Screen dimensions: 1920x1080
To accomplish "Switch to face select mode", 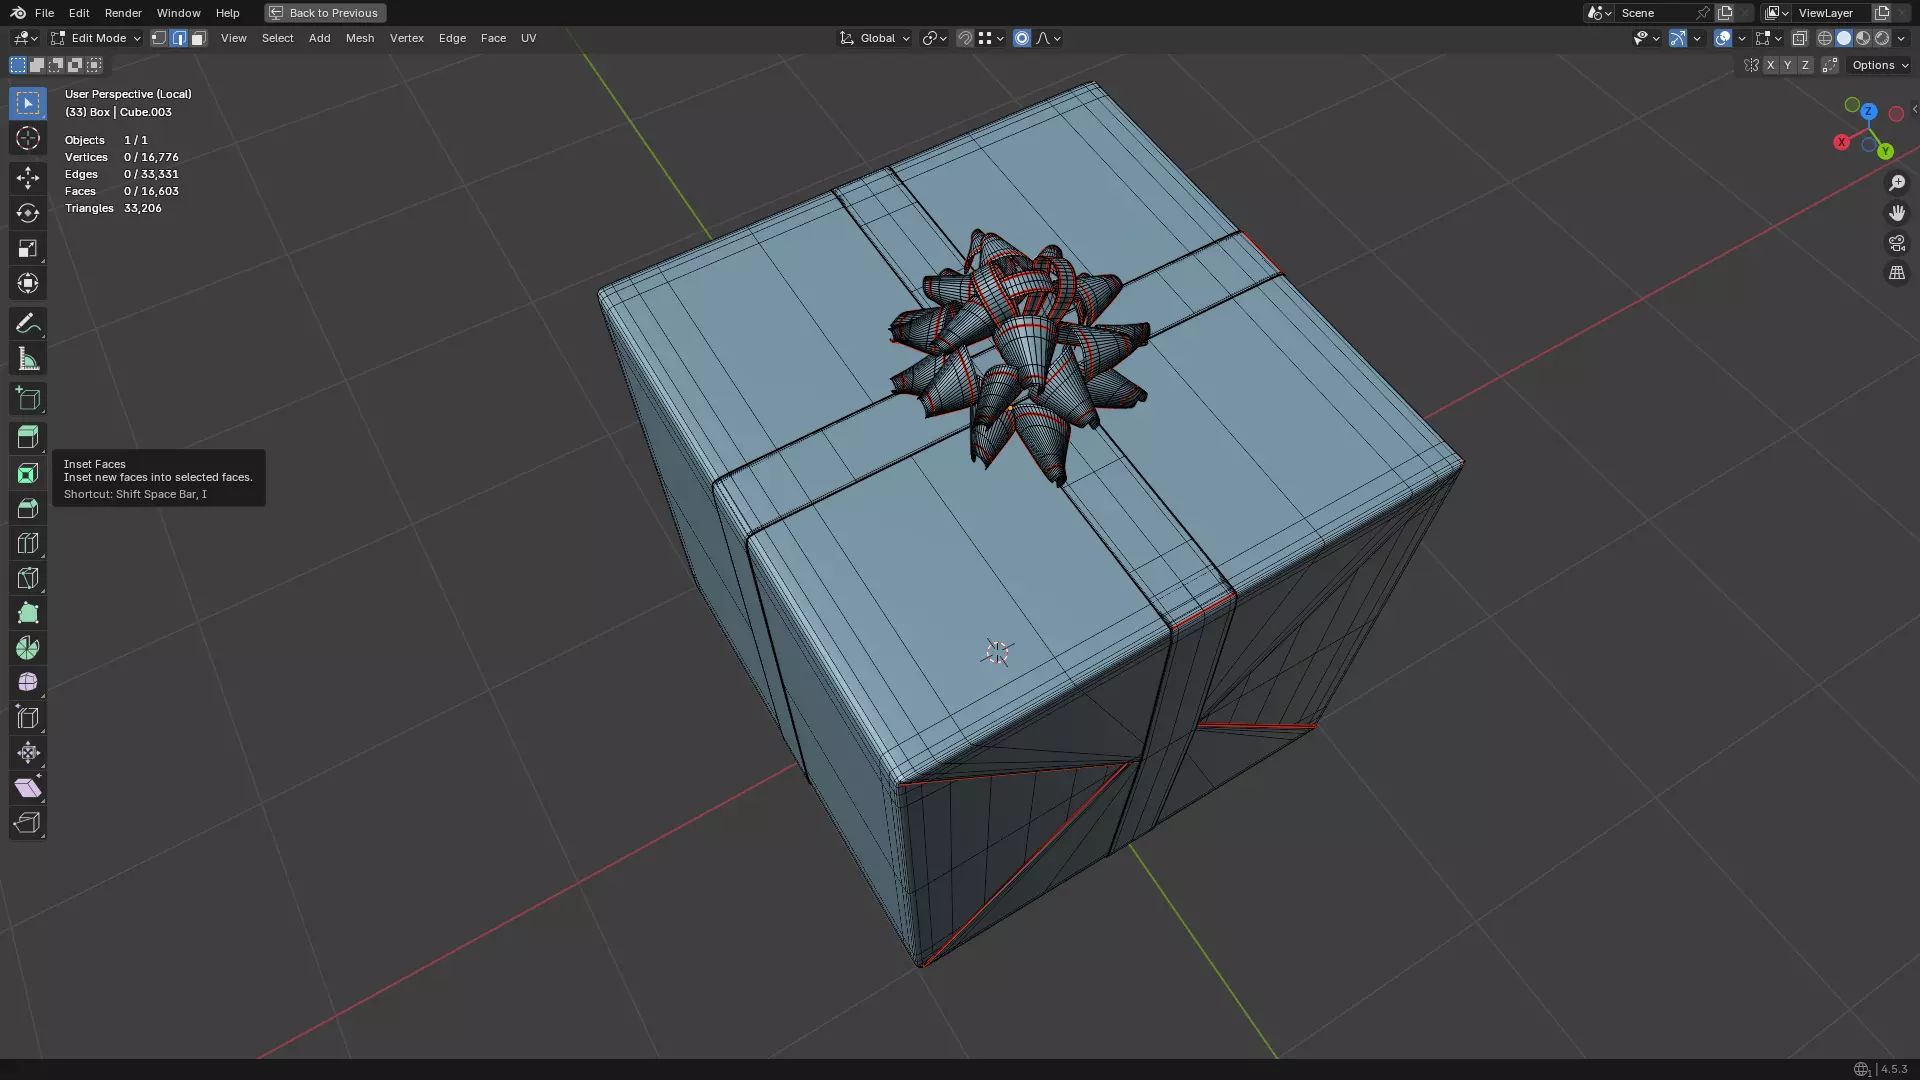I will pyautogui.click(x=198, y=38).
